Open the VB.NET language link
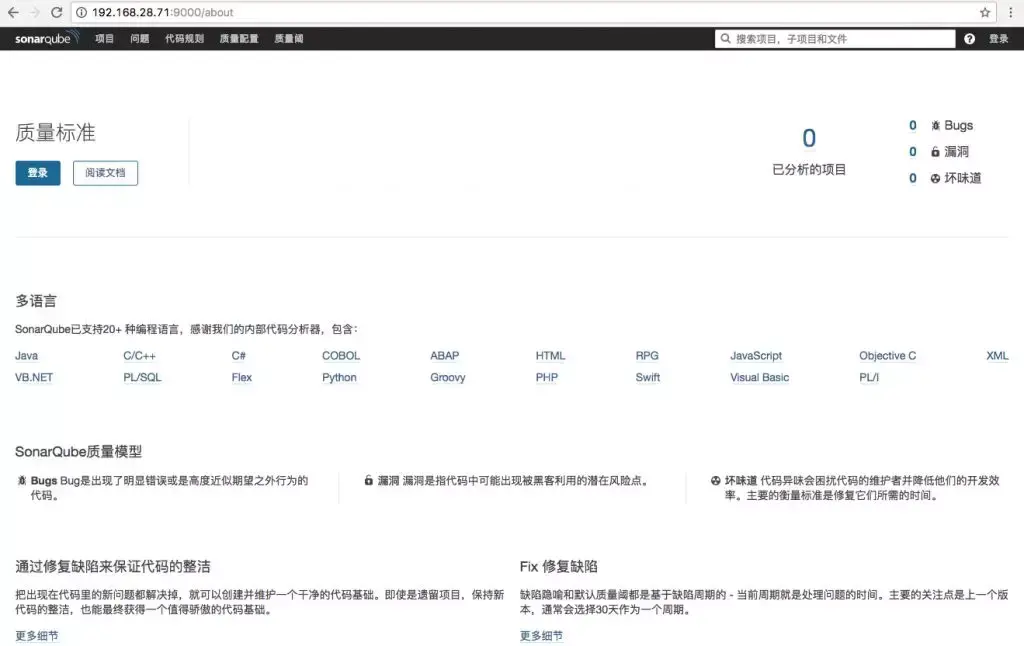Viewport: 1024px width, 646px height. coord(34,378)
